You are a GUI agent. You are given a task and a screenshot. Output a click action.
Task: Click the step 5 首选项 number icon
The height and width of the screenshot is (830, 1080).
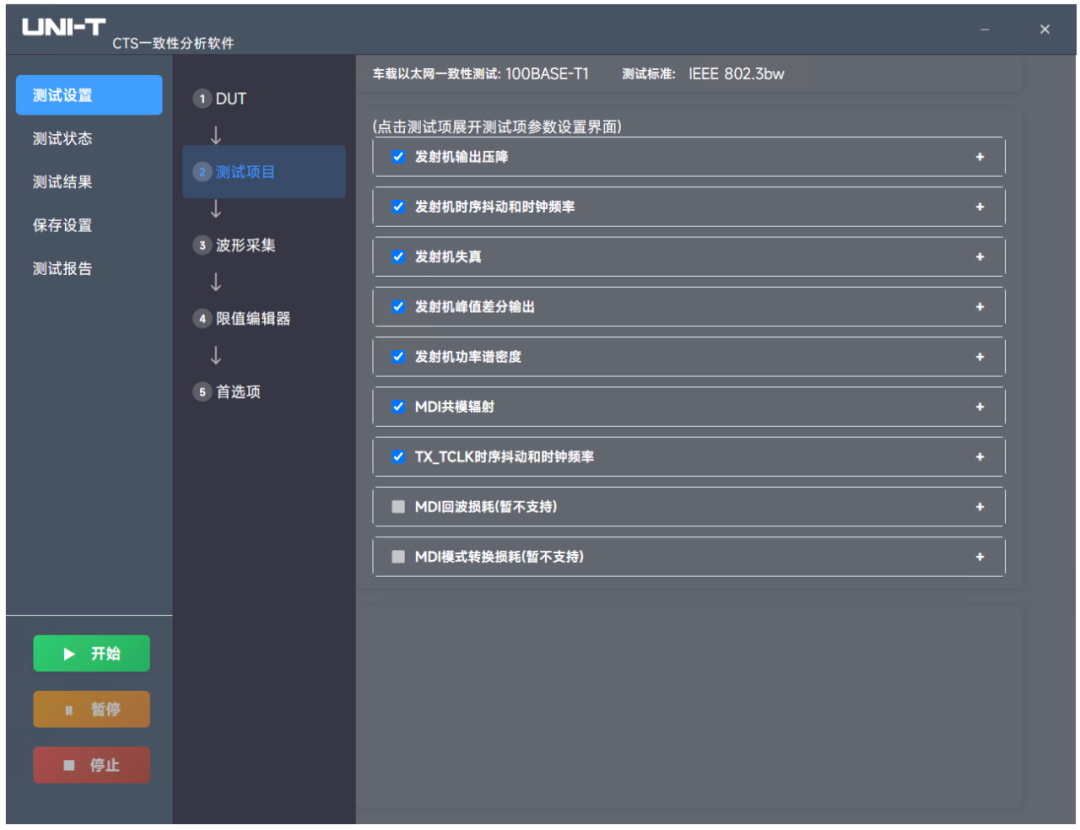202,392
